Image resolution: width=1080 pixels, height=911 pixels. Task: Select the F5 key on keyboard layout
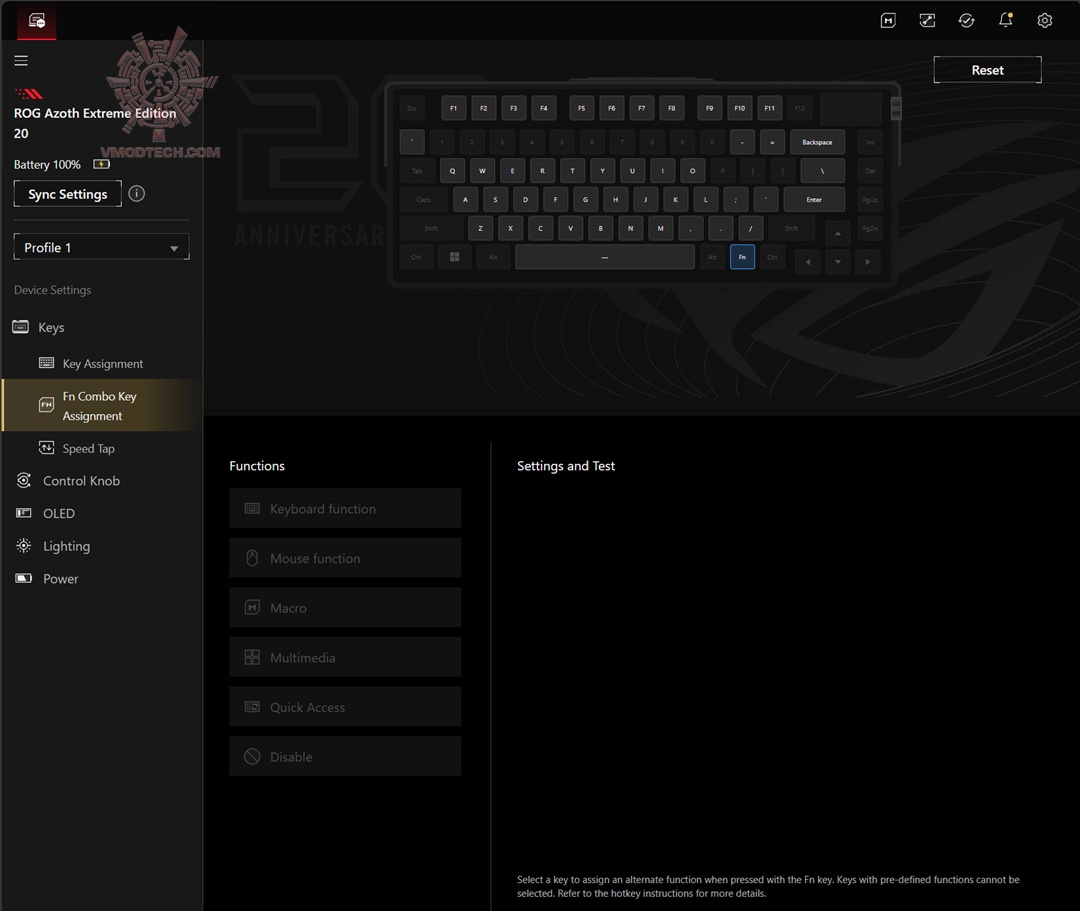pyautogui.click(x=581, y=108)
